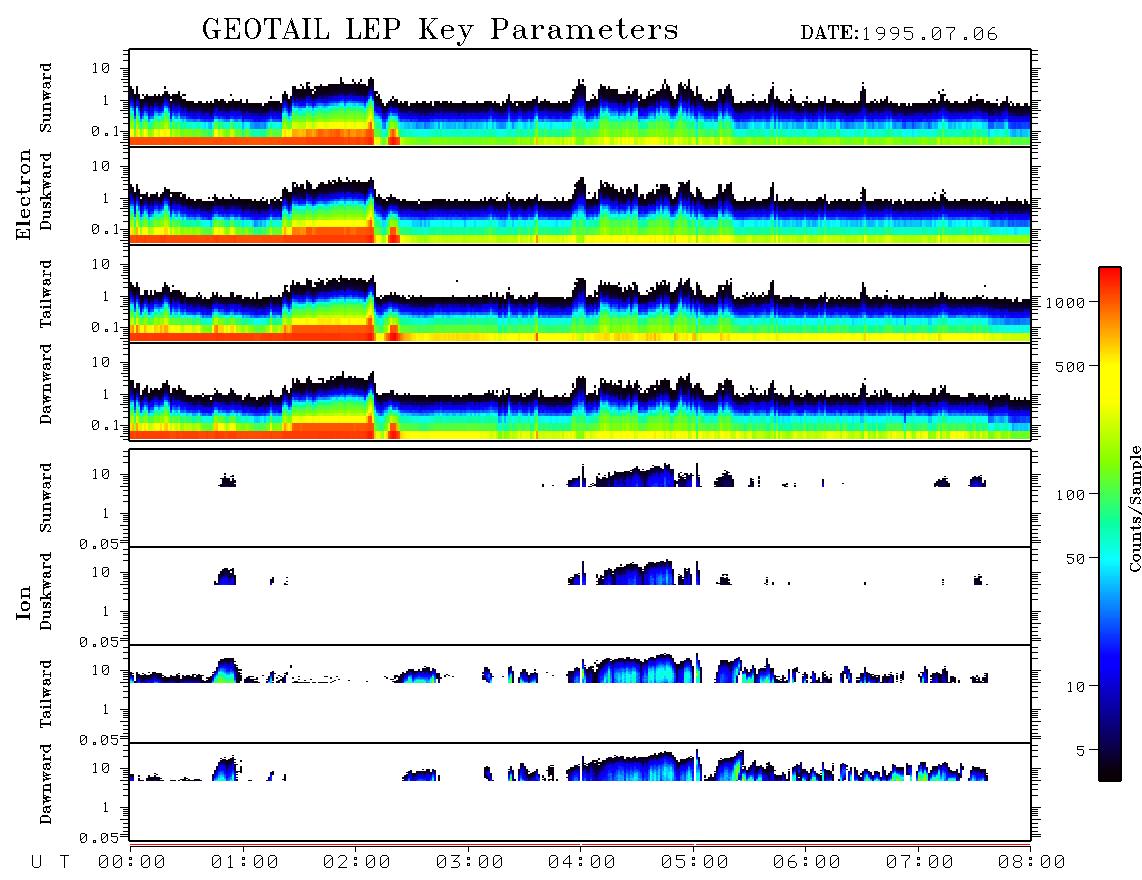
Task: Click the 05:00 time axis label
Action: pos(695,862)
